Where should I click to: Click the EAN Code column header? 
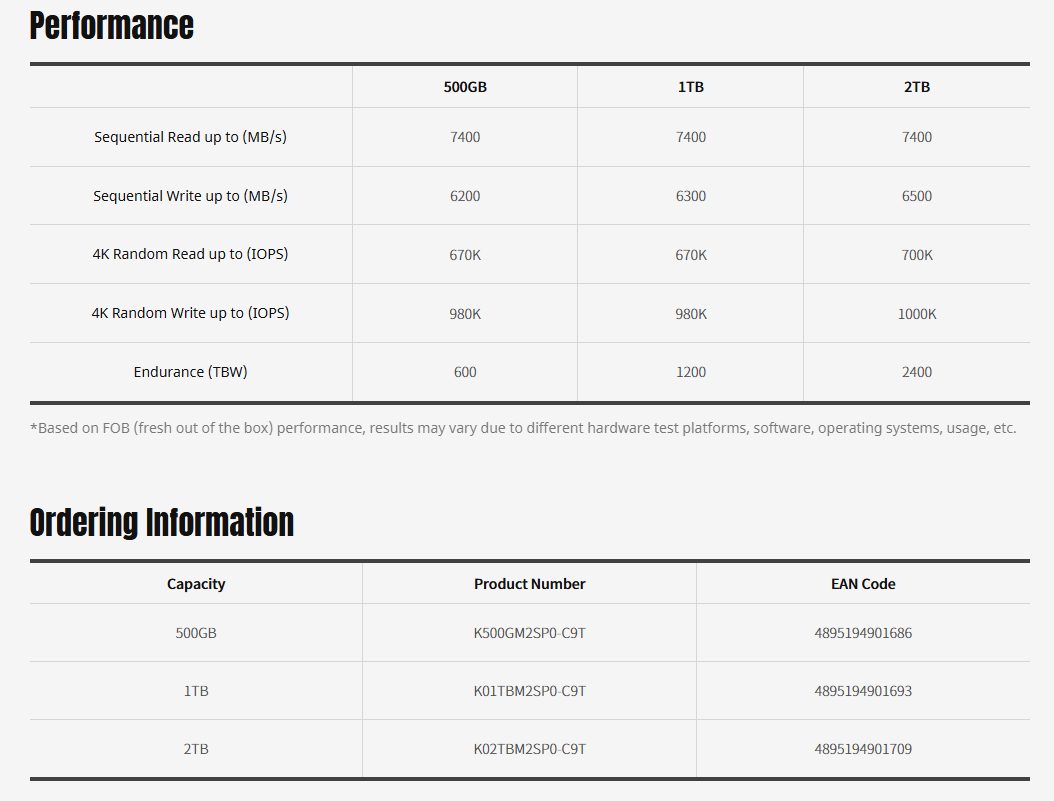point(863,584)
